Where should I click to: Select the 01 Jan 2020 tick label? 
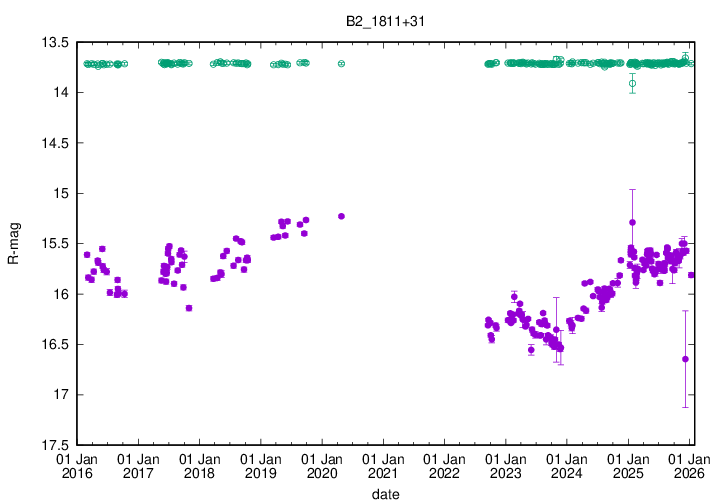[x=321, y=466]
